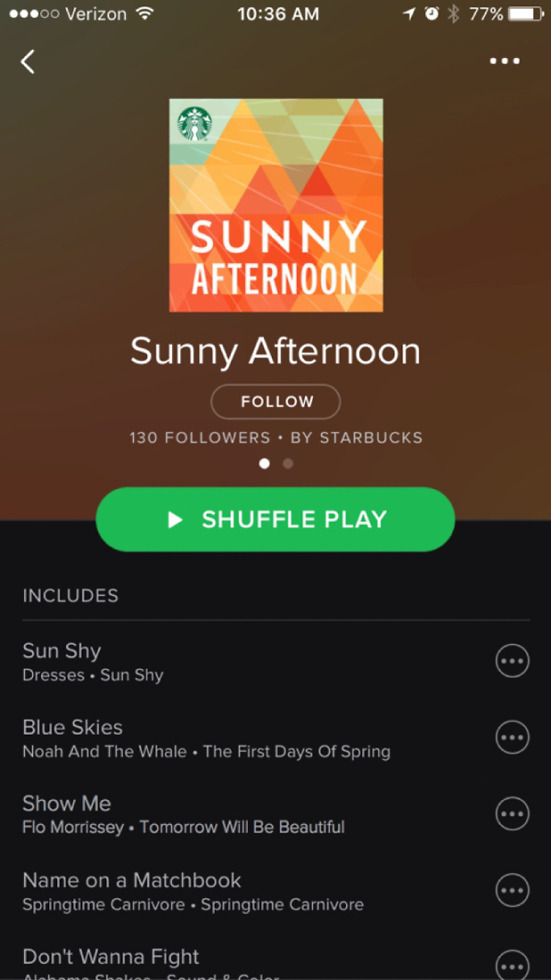Tap the Sunny Afternoon playlist title
The width and height of the screenshot is (551, 980).
[276, 351]
